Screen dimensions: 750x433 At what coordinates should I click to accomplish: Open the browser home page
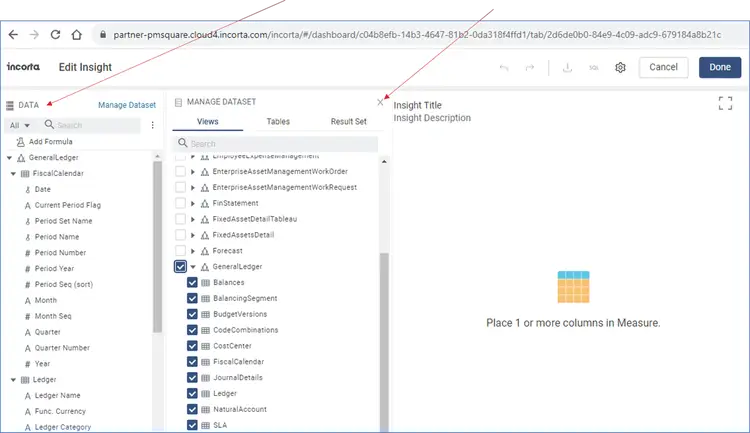[77, 34]
